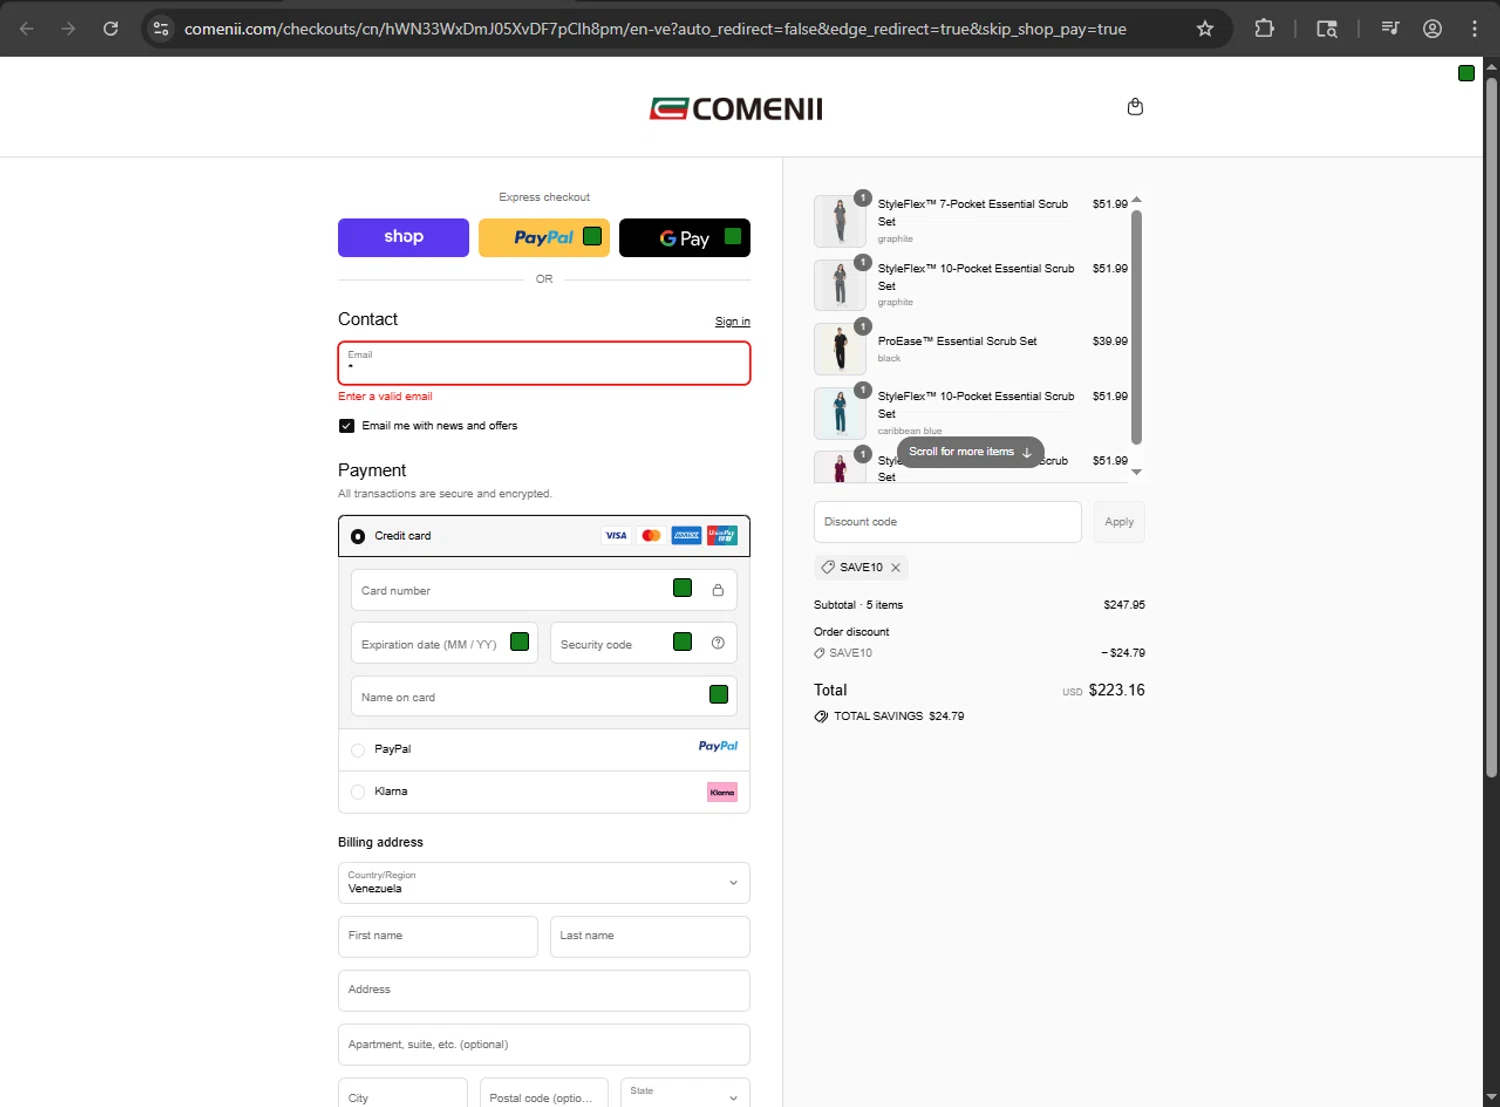Pay with Shop express checkout button
Viewport: 1500px width, 1107px height.
point(403,237)
